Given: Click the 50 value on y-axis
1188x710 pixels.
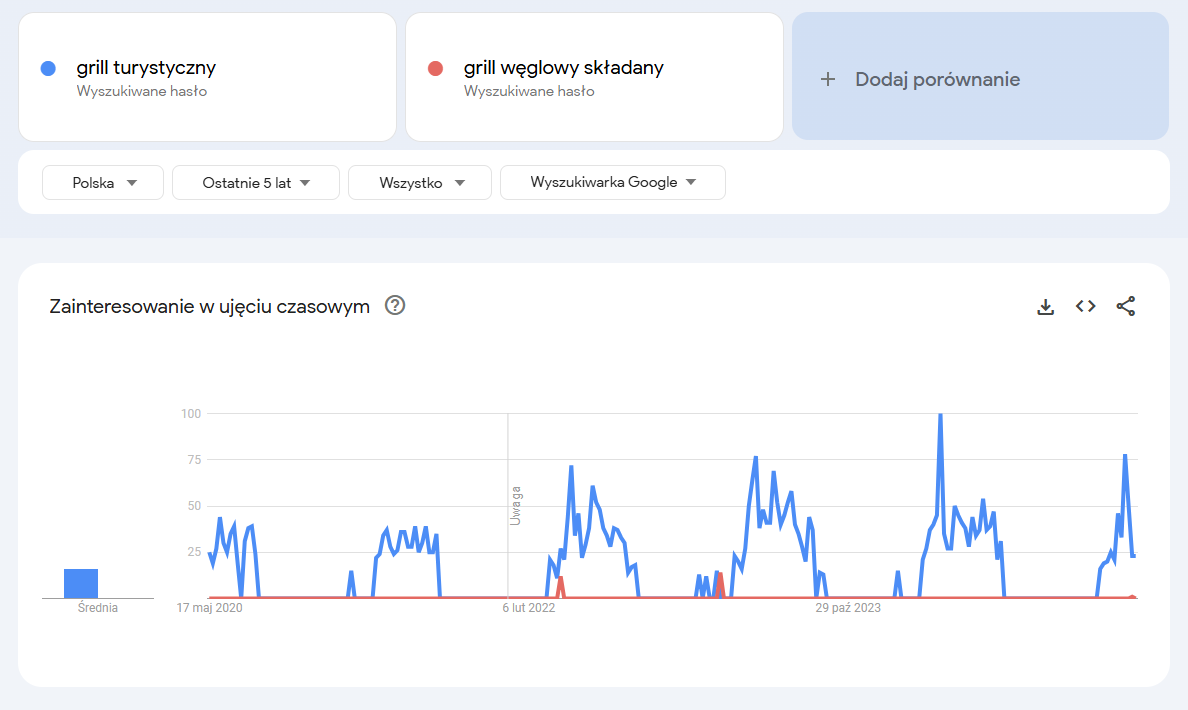Looking at the screenshot, I should pos(194,506).
